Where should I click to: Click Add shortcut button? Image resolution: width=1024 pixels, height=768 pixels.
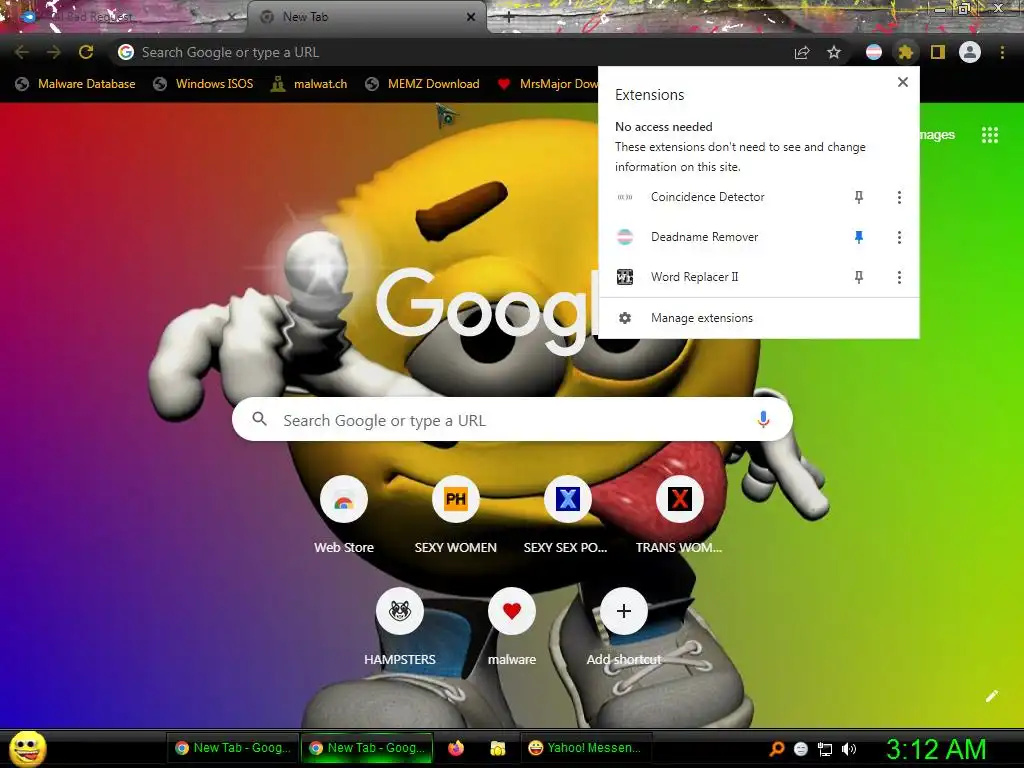coord(624,627)
